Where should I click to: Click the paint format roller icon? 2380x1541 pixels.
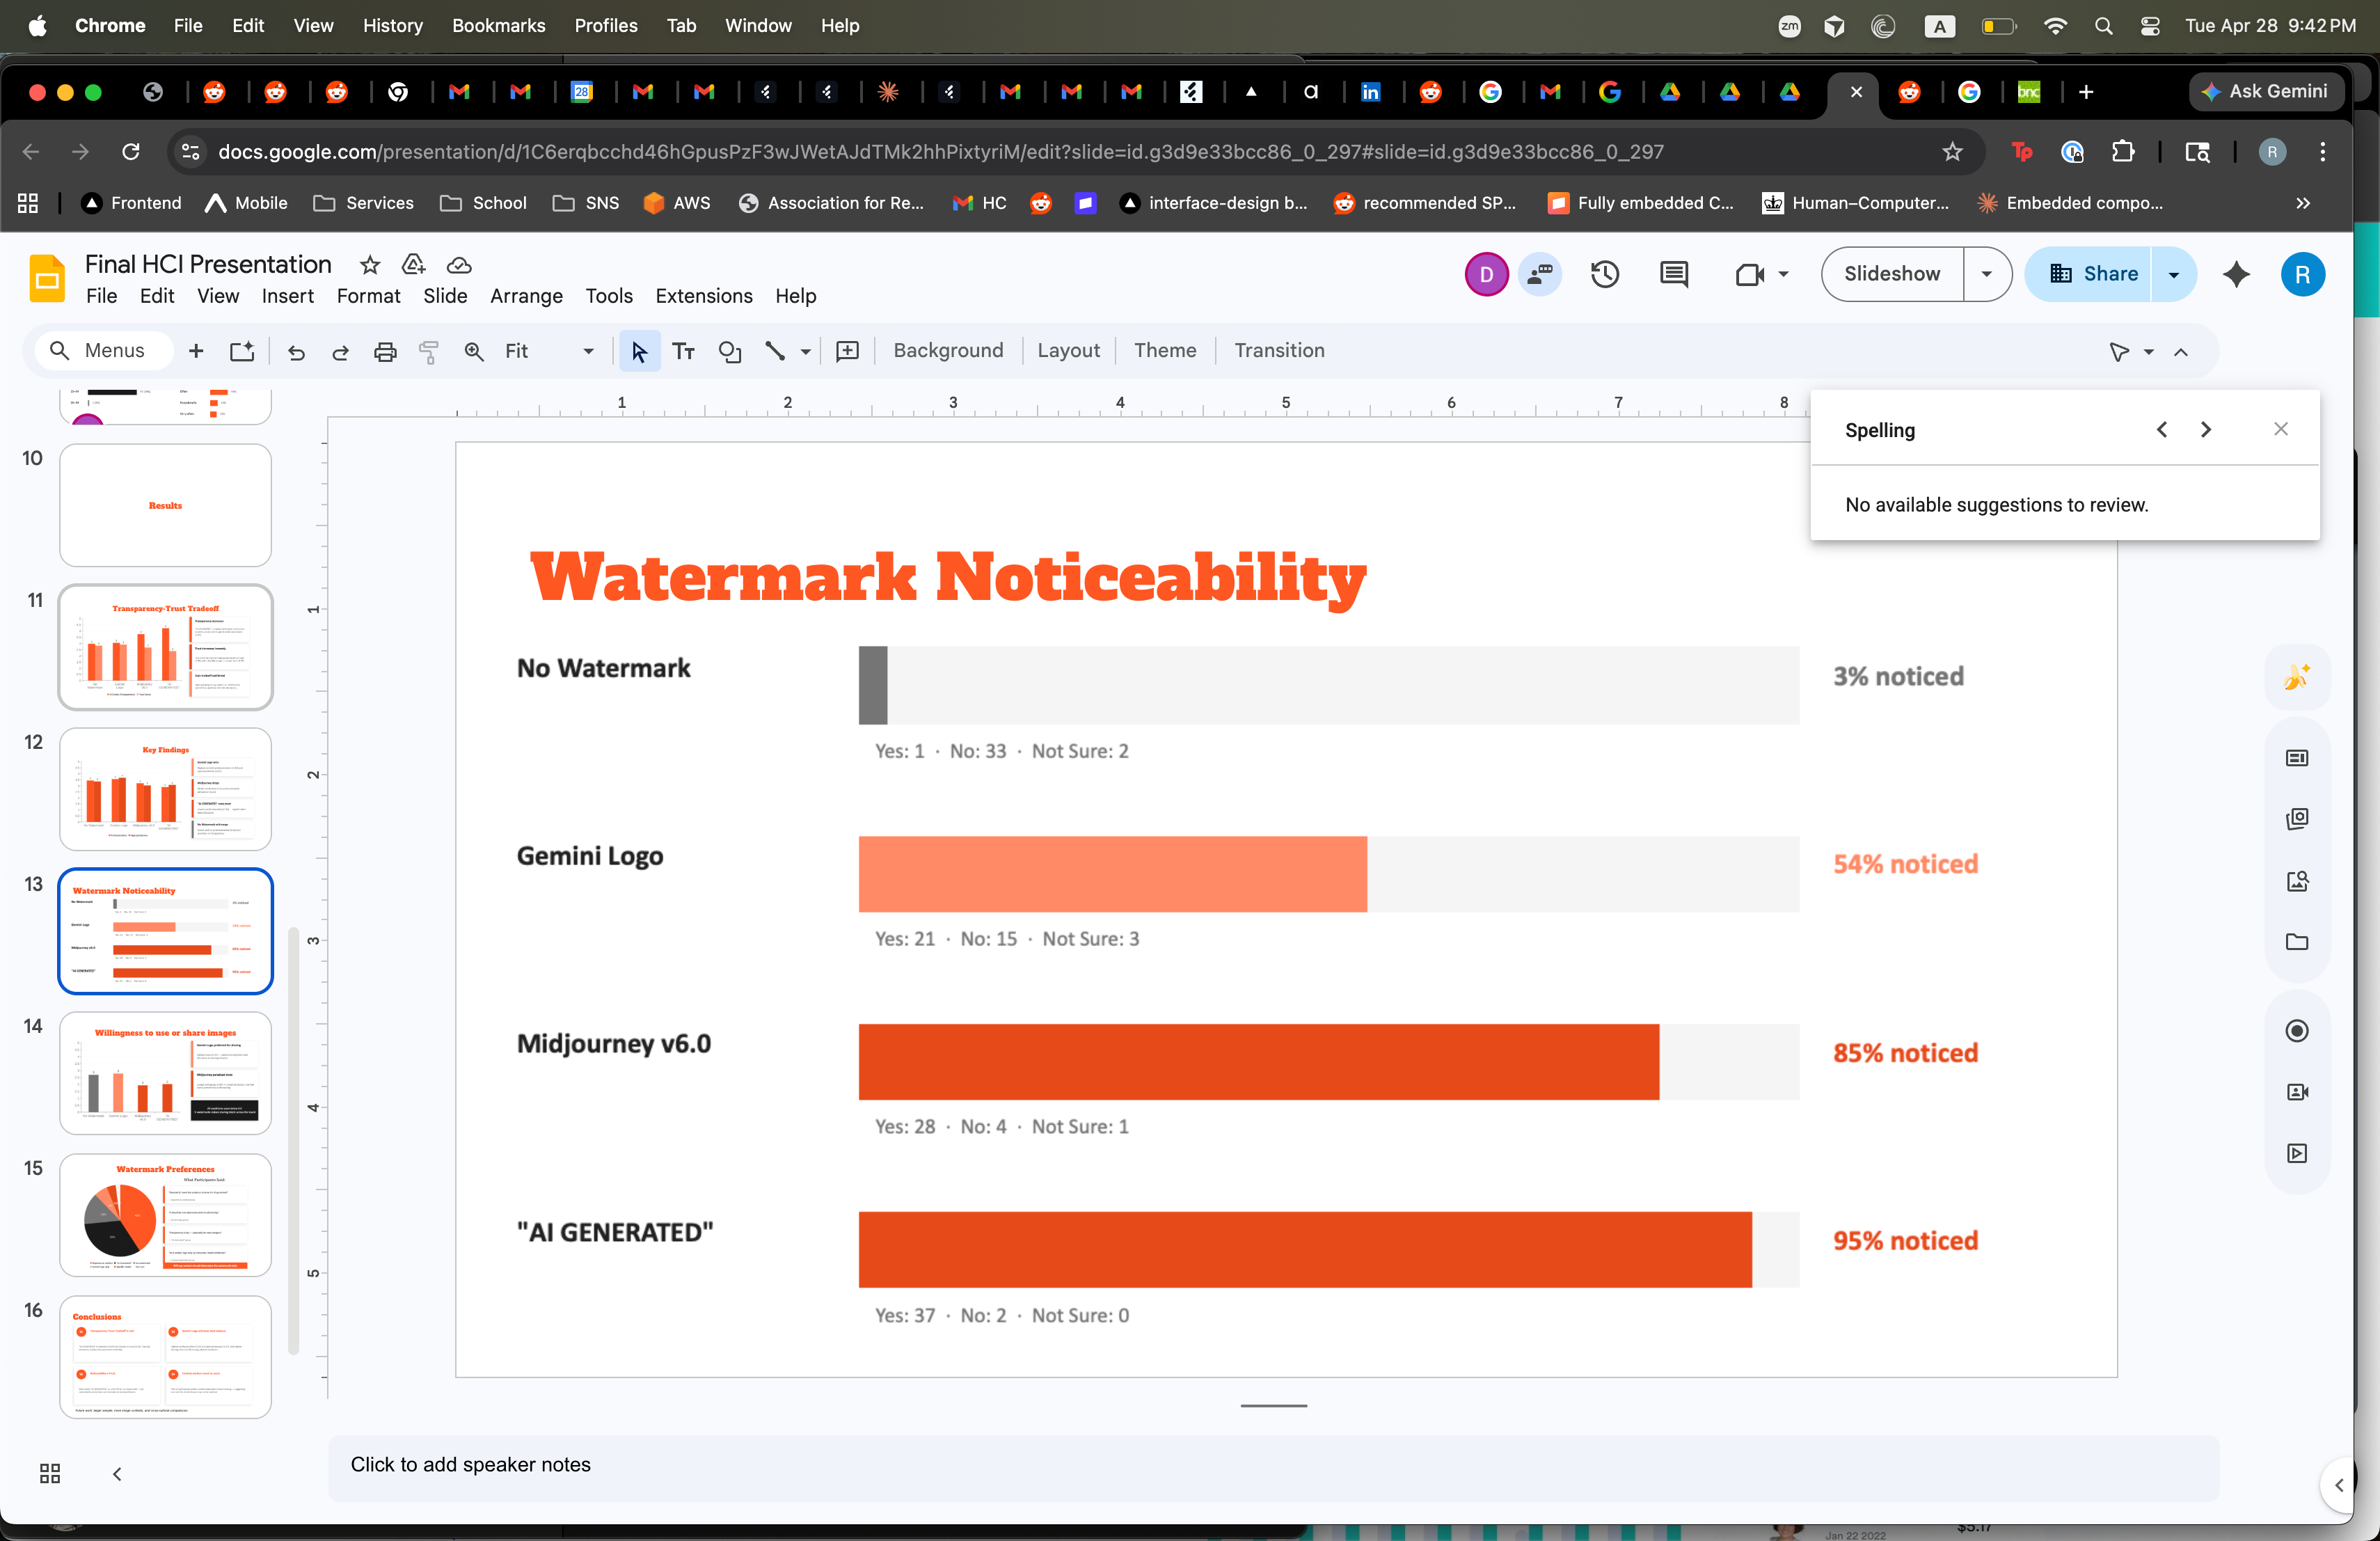point(429,351)
